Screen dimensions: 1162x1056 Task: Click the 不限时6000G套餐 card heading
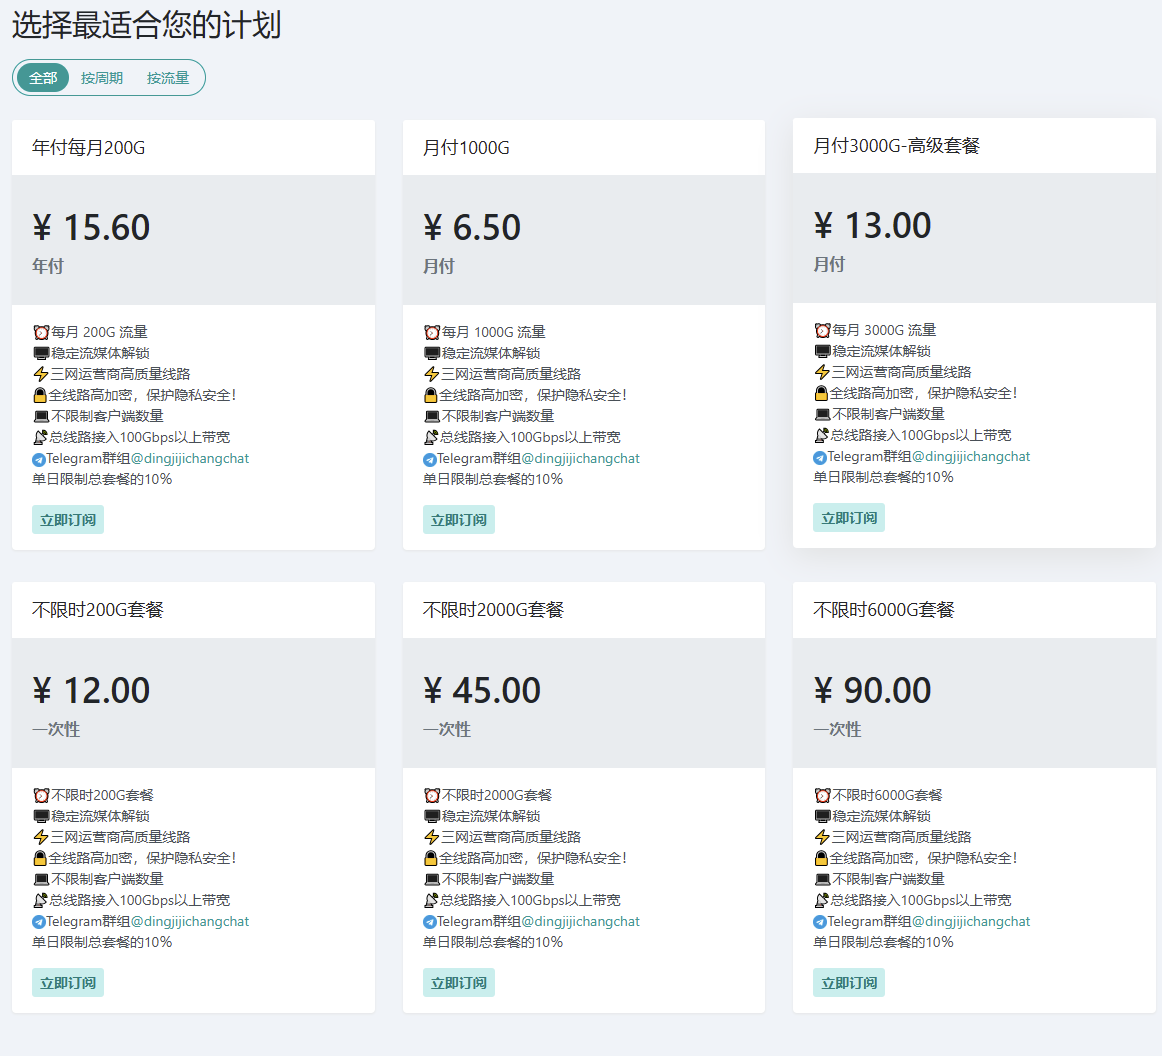pyautogui.click(x=883, y=610)
